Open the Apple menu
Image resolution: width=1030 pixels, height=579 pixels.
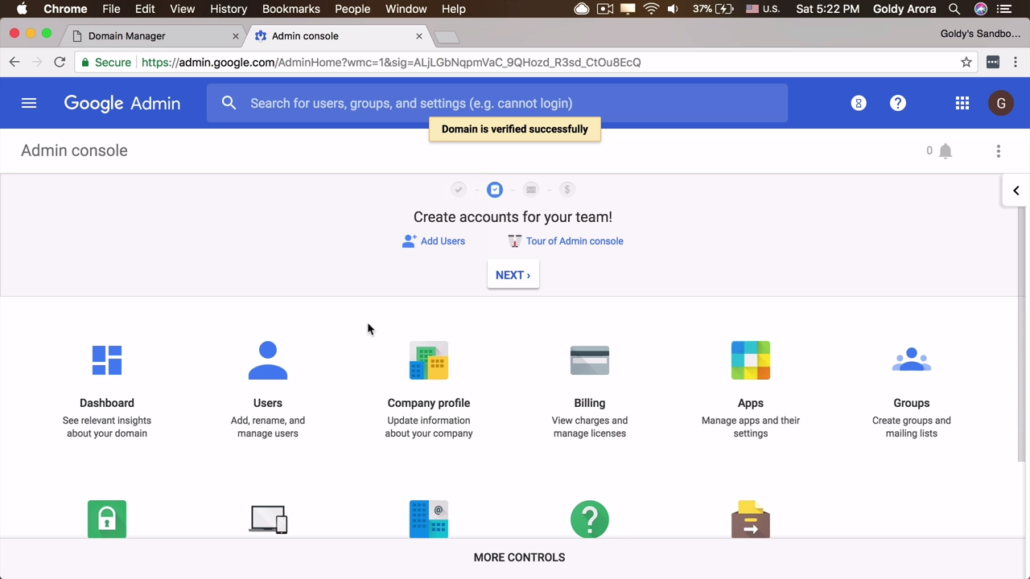(x=22, y=9)
